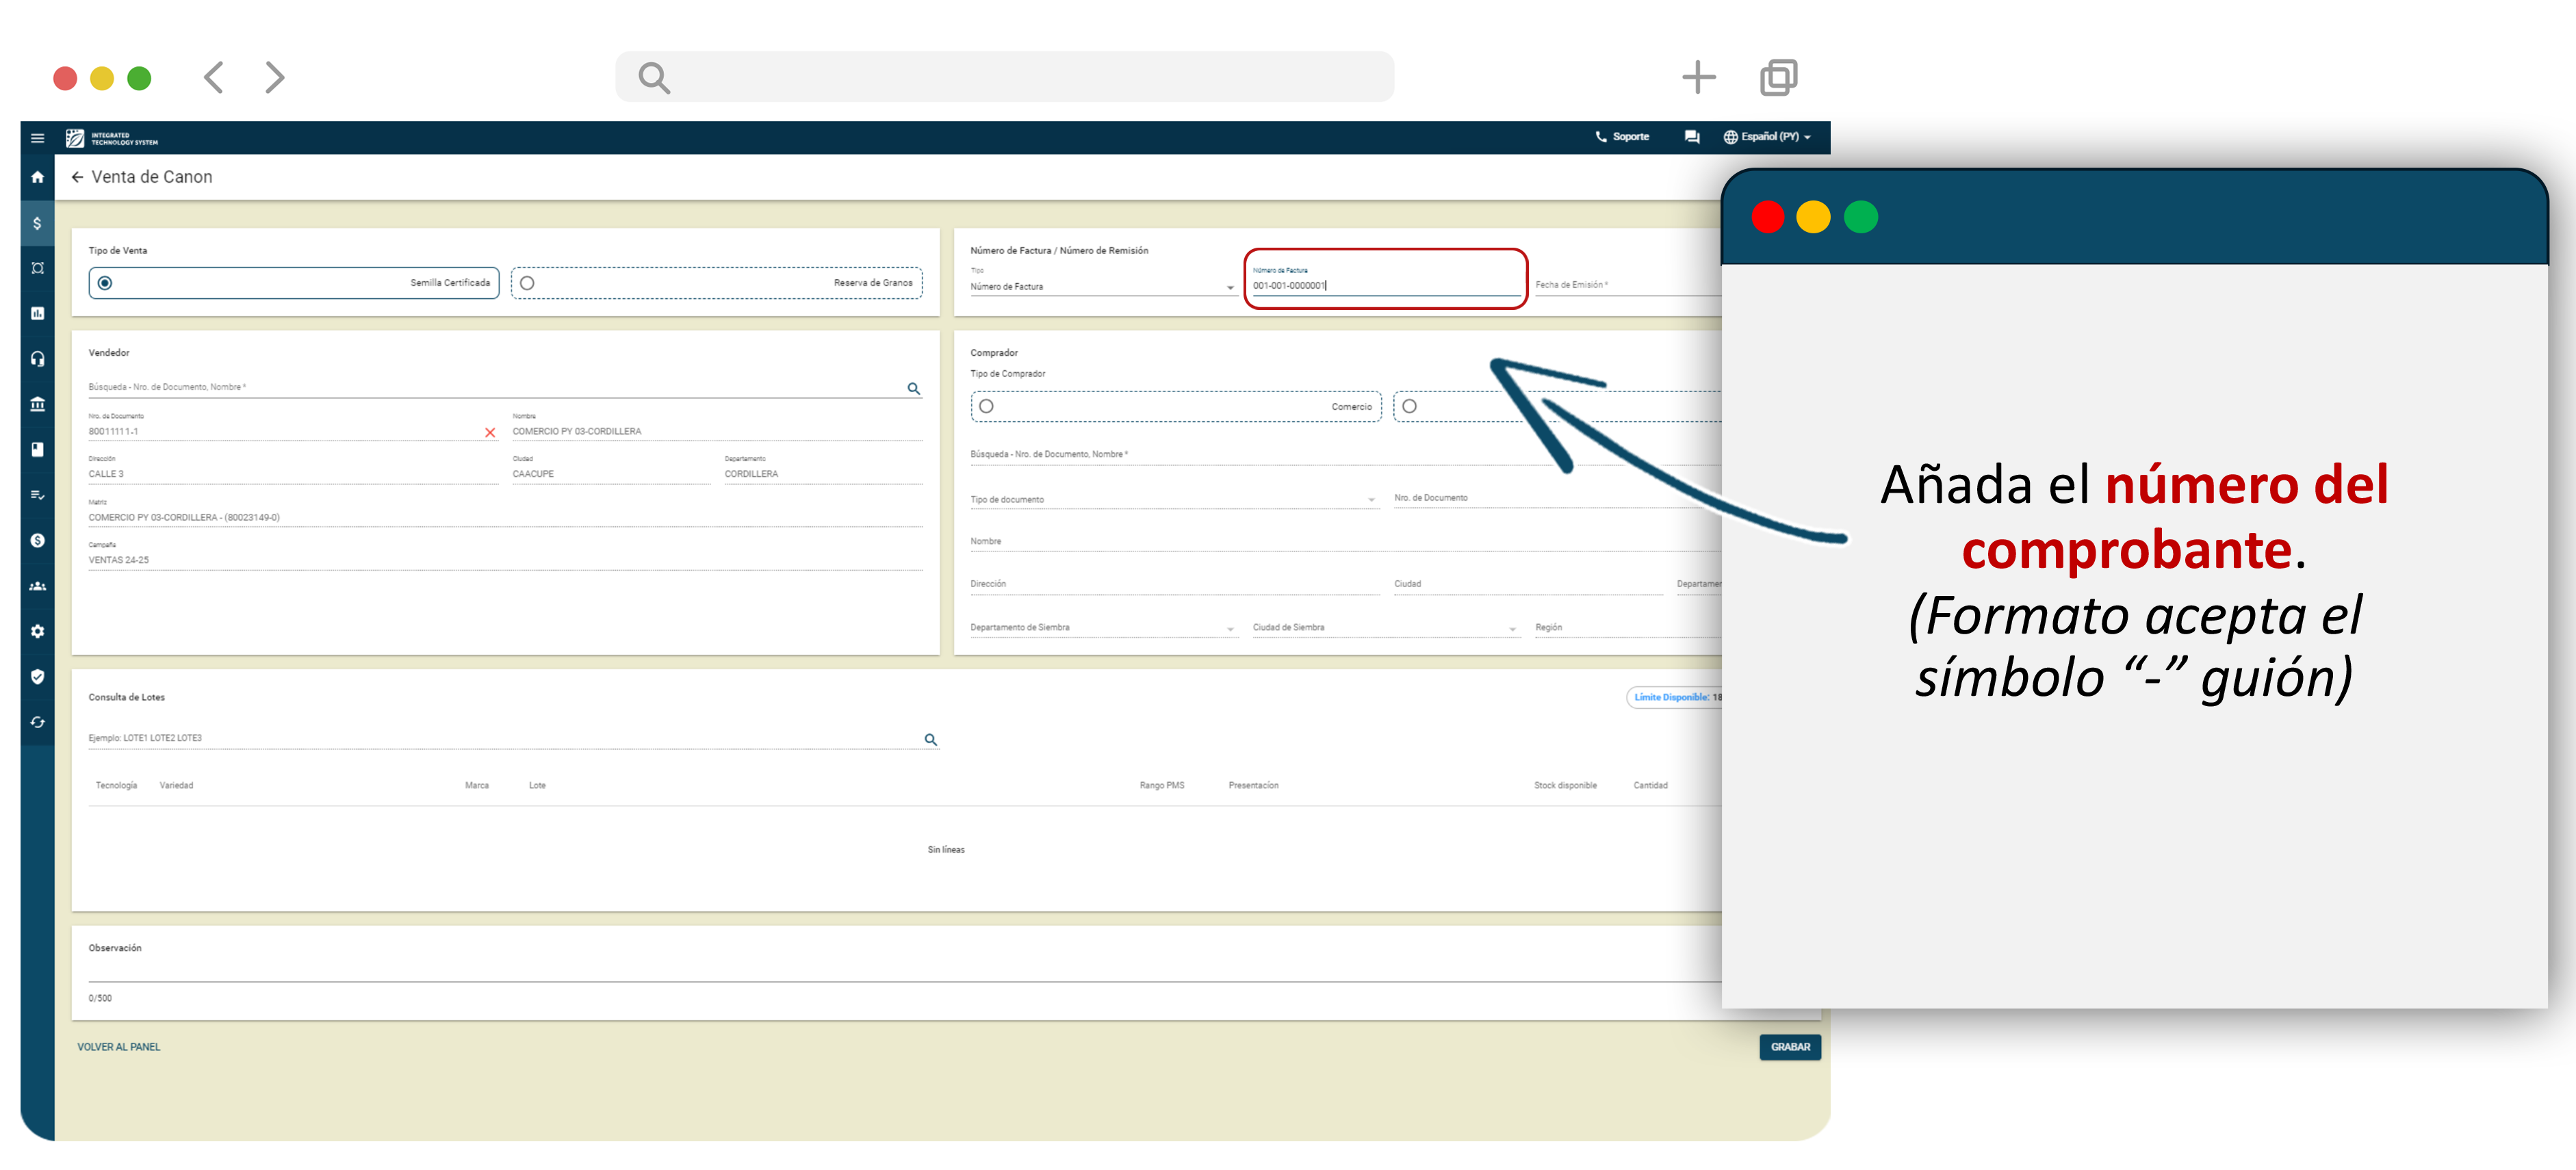Select Comercio buyer type radio
The height and width of the screenshot is (1170, 2576).
point(986,406)
